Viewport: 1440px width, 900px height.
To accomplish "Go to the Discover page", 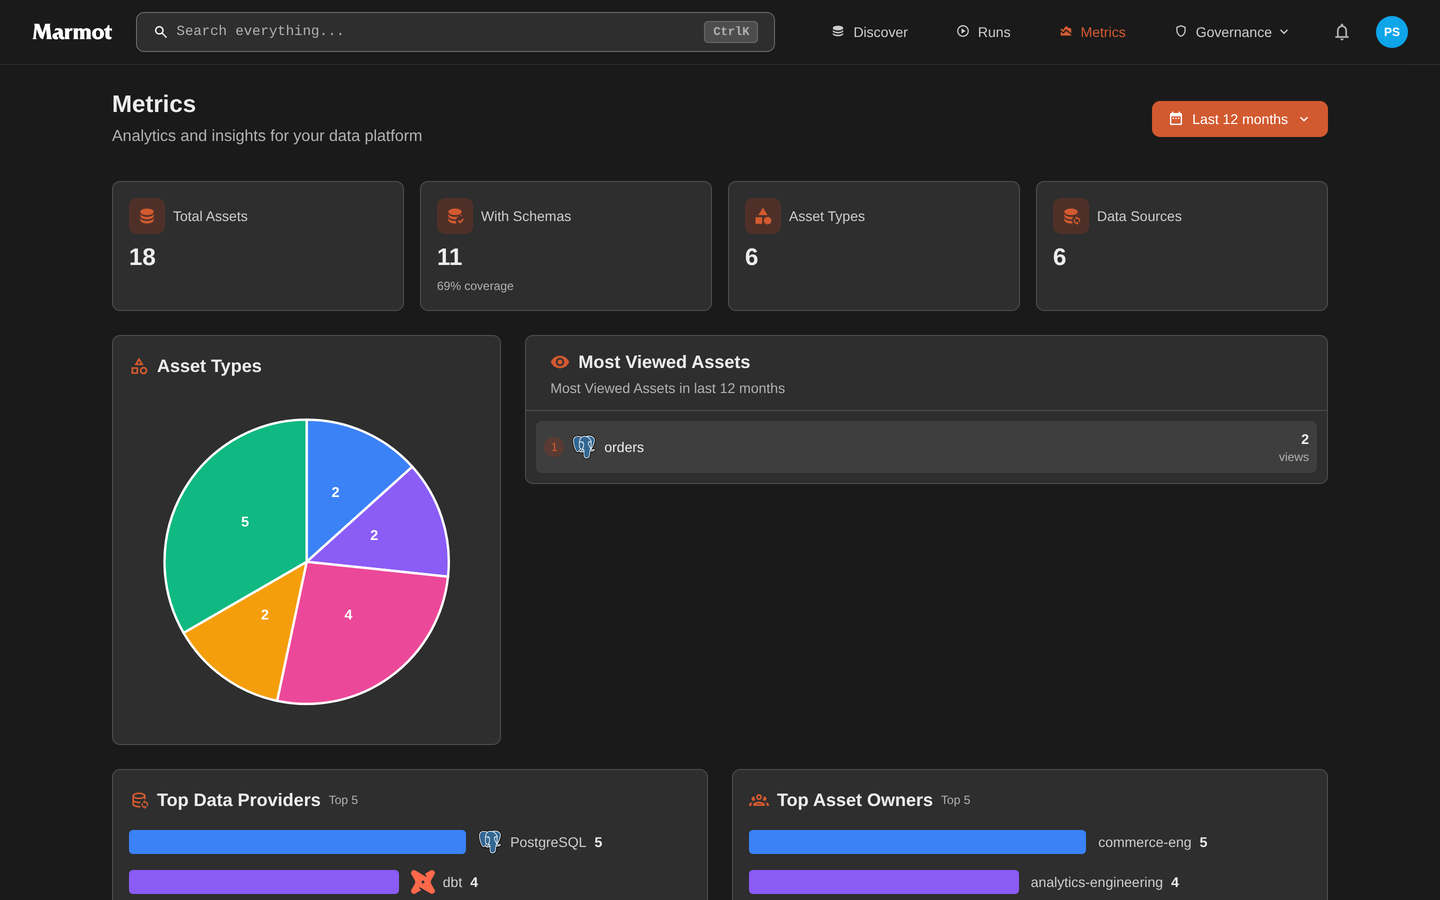I will pyautogui.click(x=870, y=32).
